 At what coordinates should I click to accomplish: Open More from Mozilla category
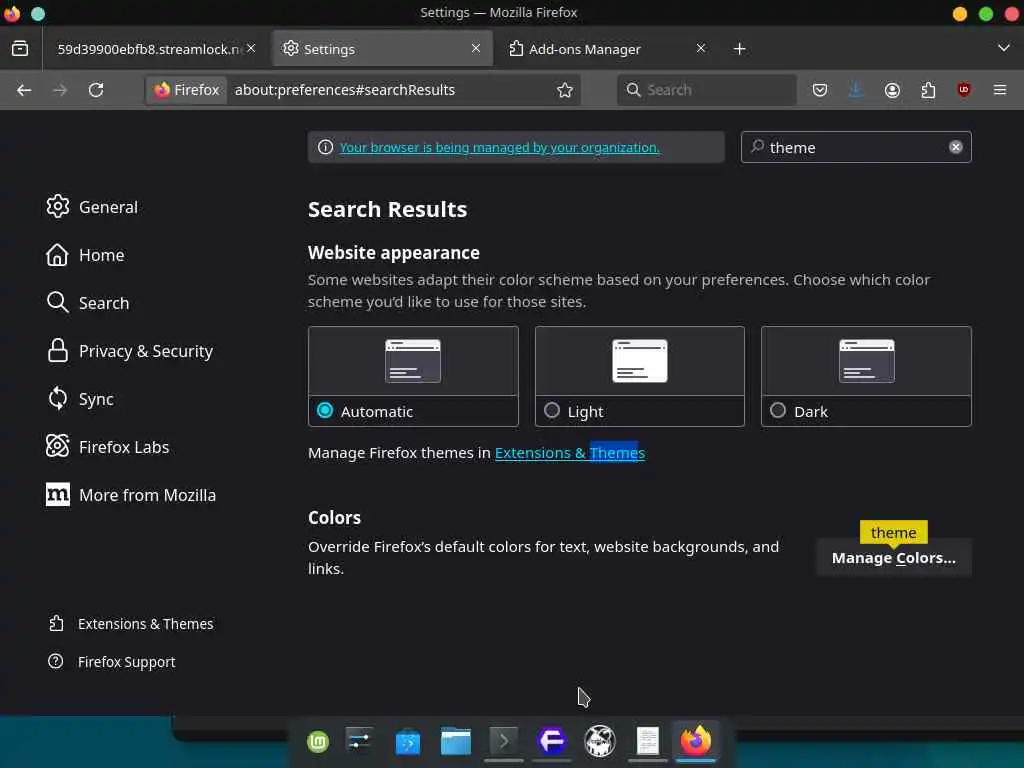(x=131, y=495)
